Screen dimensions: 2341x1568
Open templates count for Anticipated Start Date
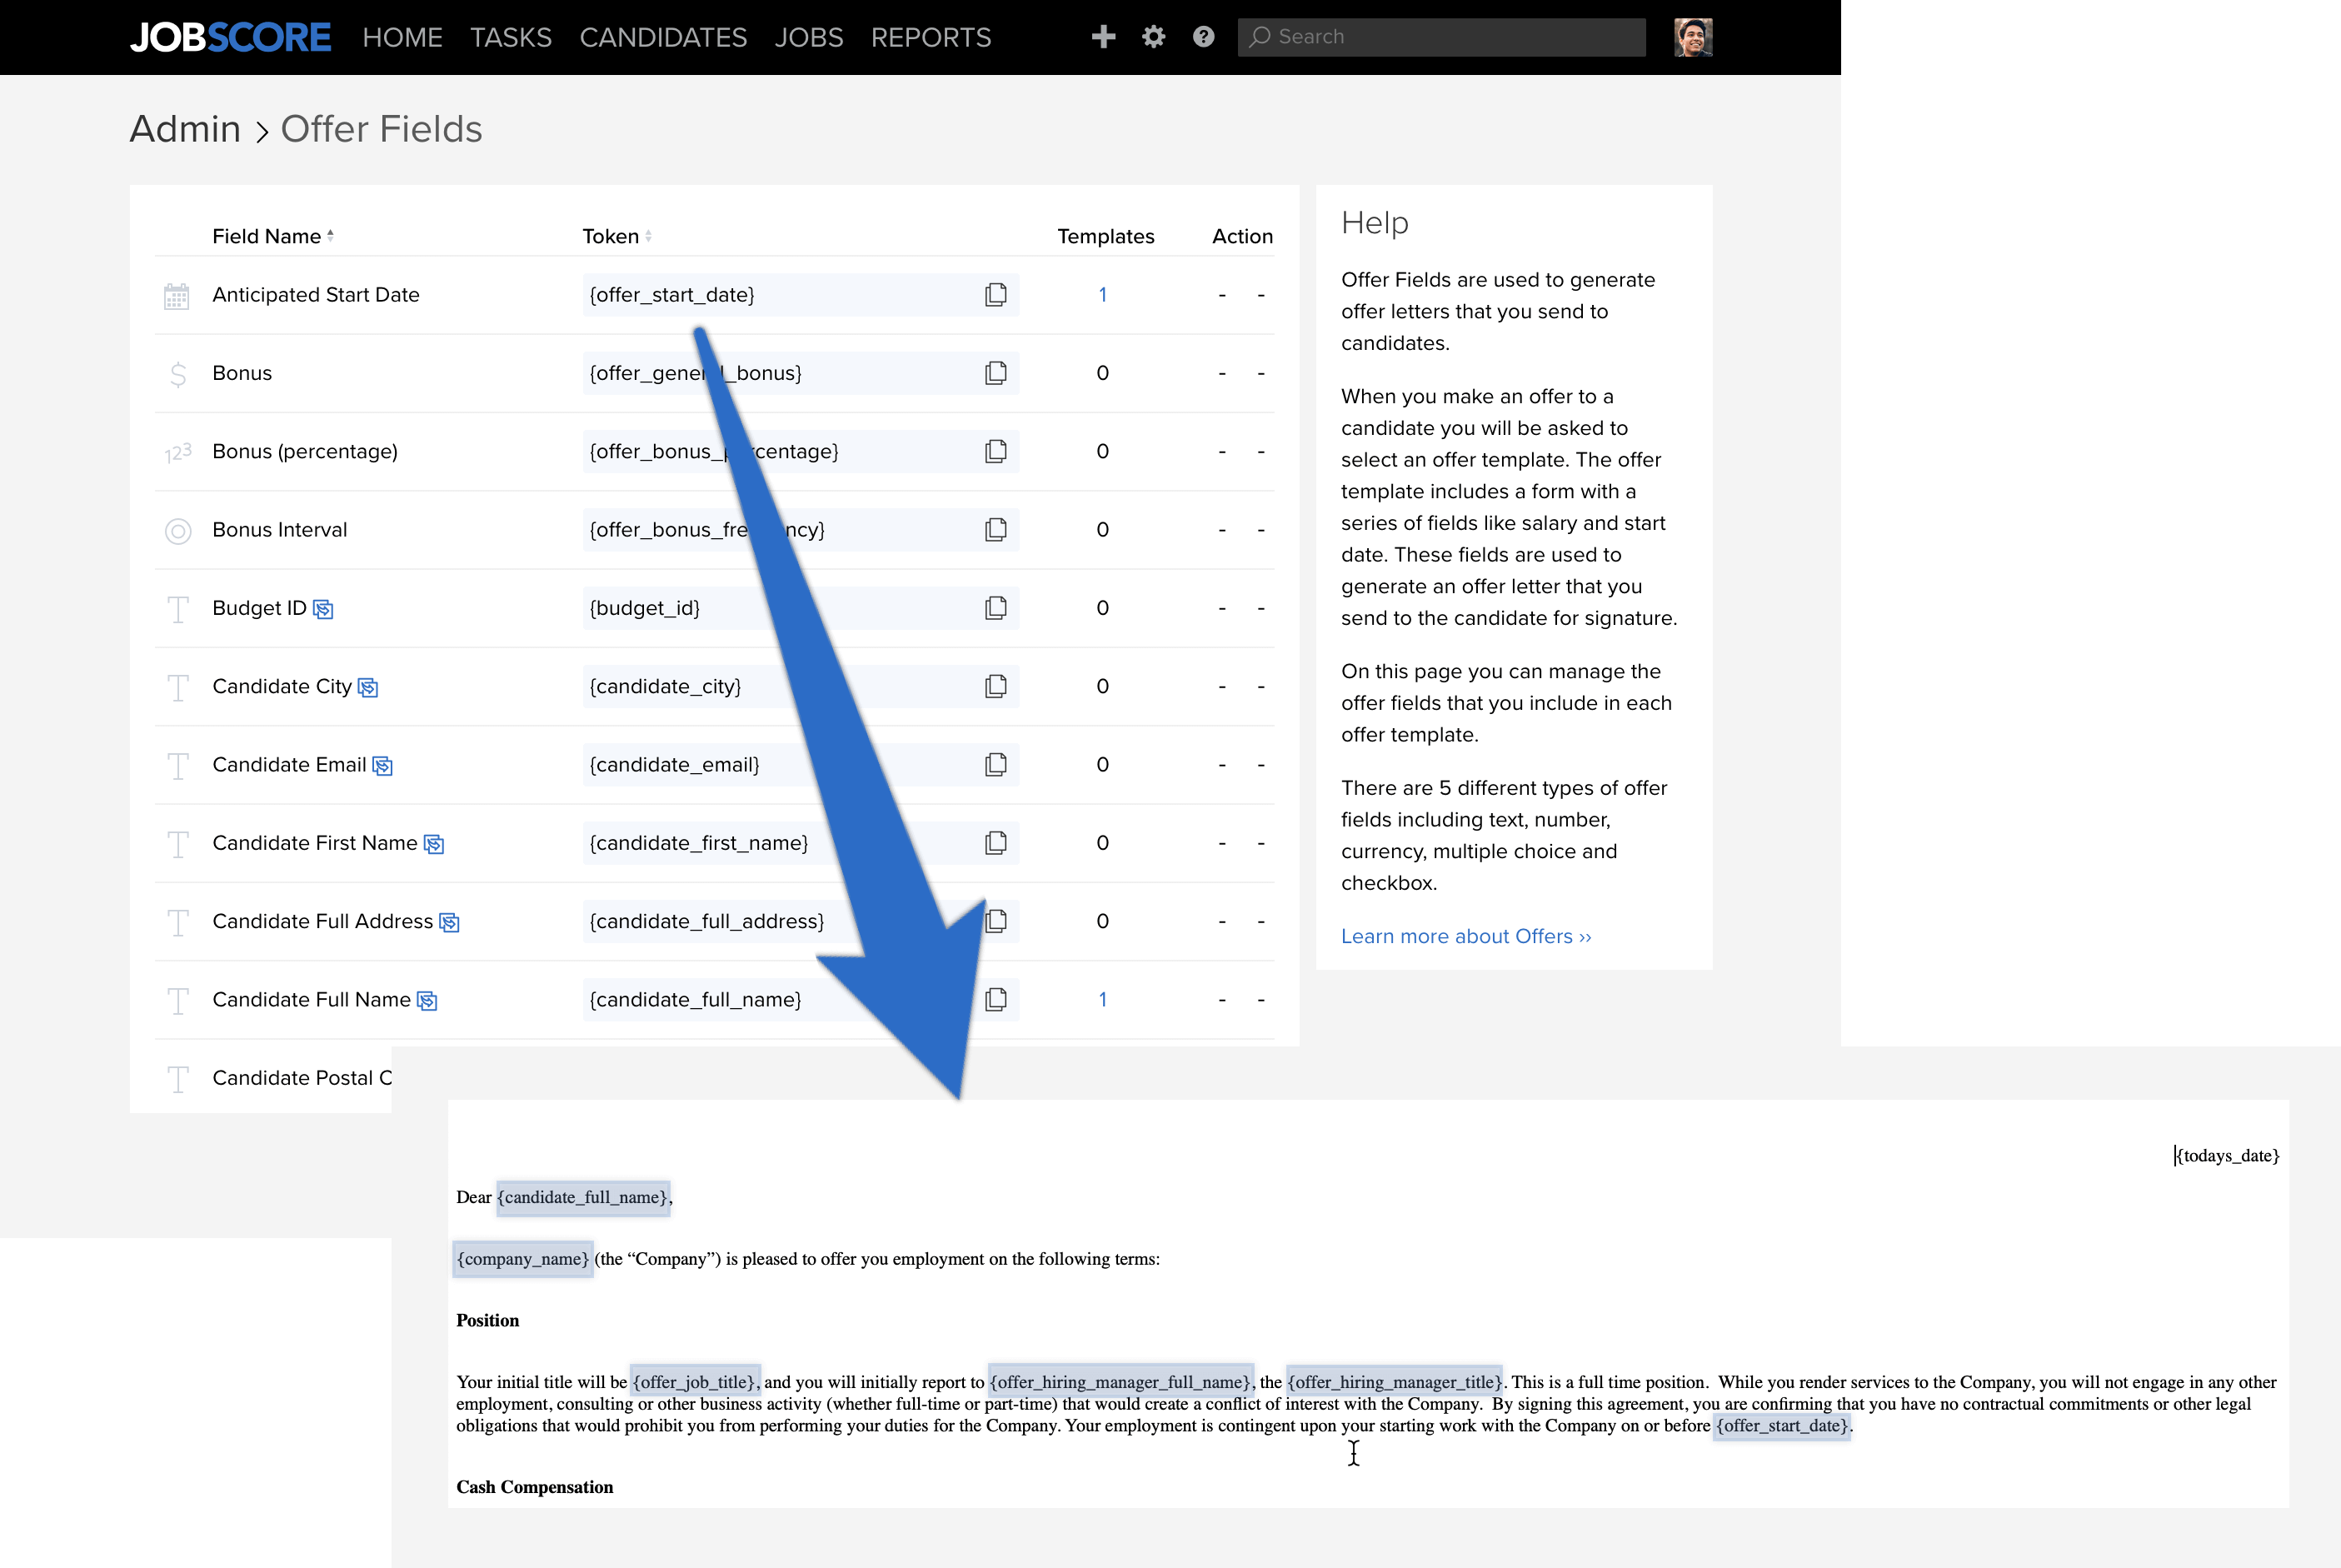click(1102, 294)
